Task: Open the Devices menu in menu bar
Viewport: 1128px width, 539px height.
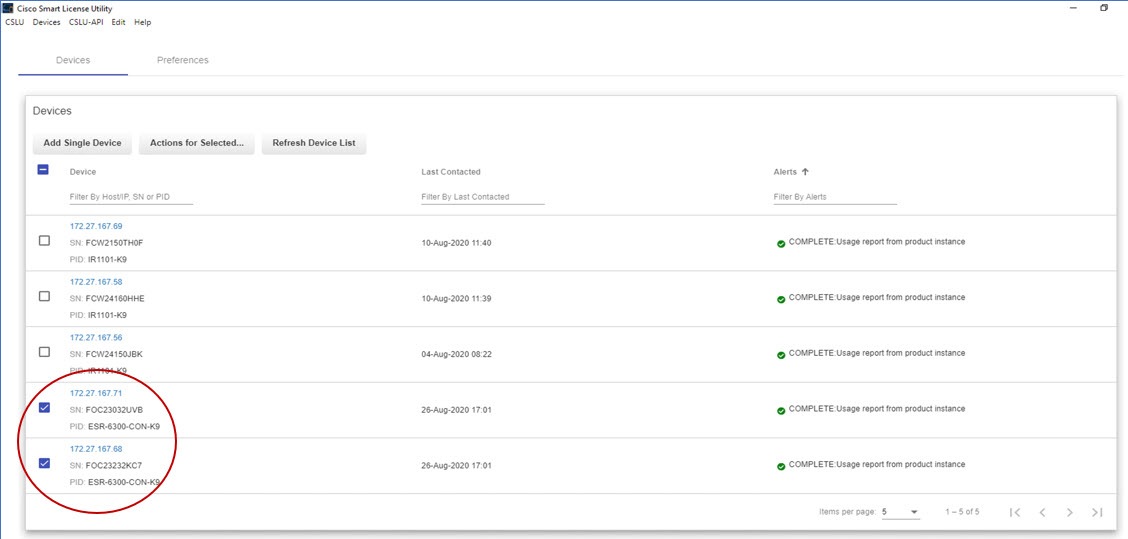Action: (x=46, y=22)
